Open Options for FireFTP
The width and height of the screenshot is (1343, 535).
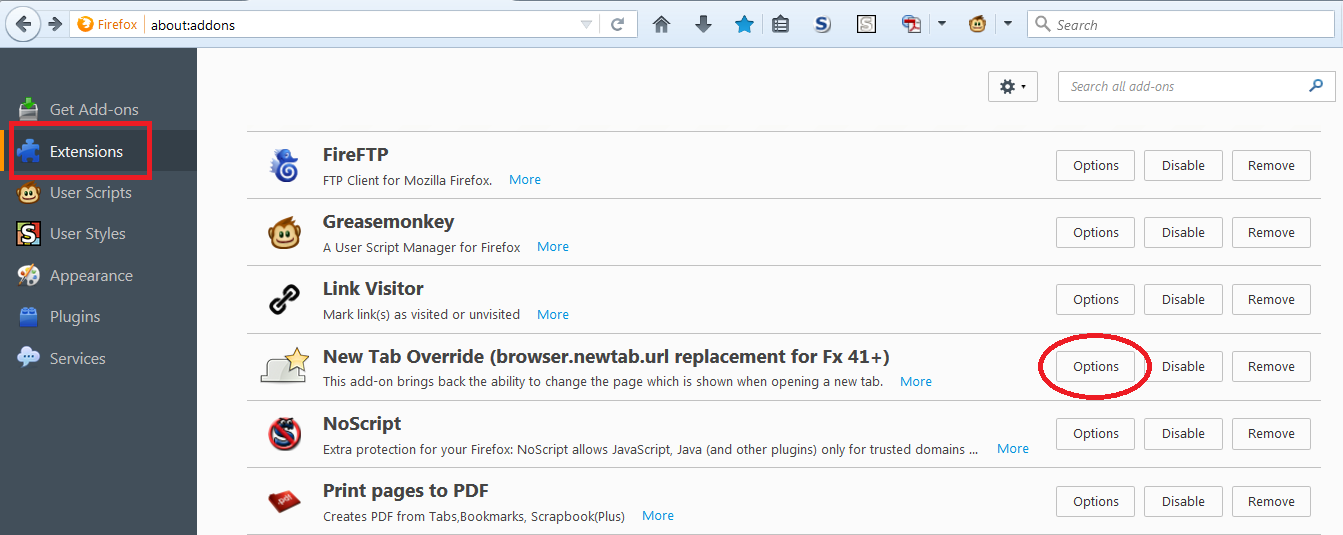(x=1095, y=166)
